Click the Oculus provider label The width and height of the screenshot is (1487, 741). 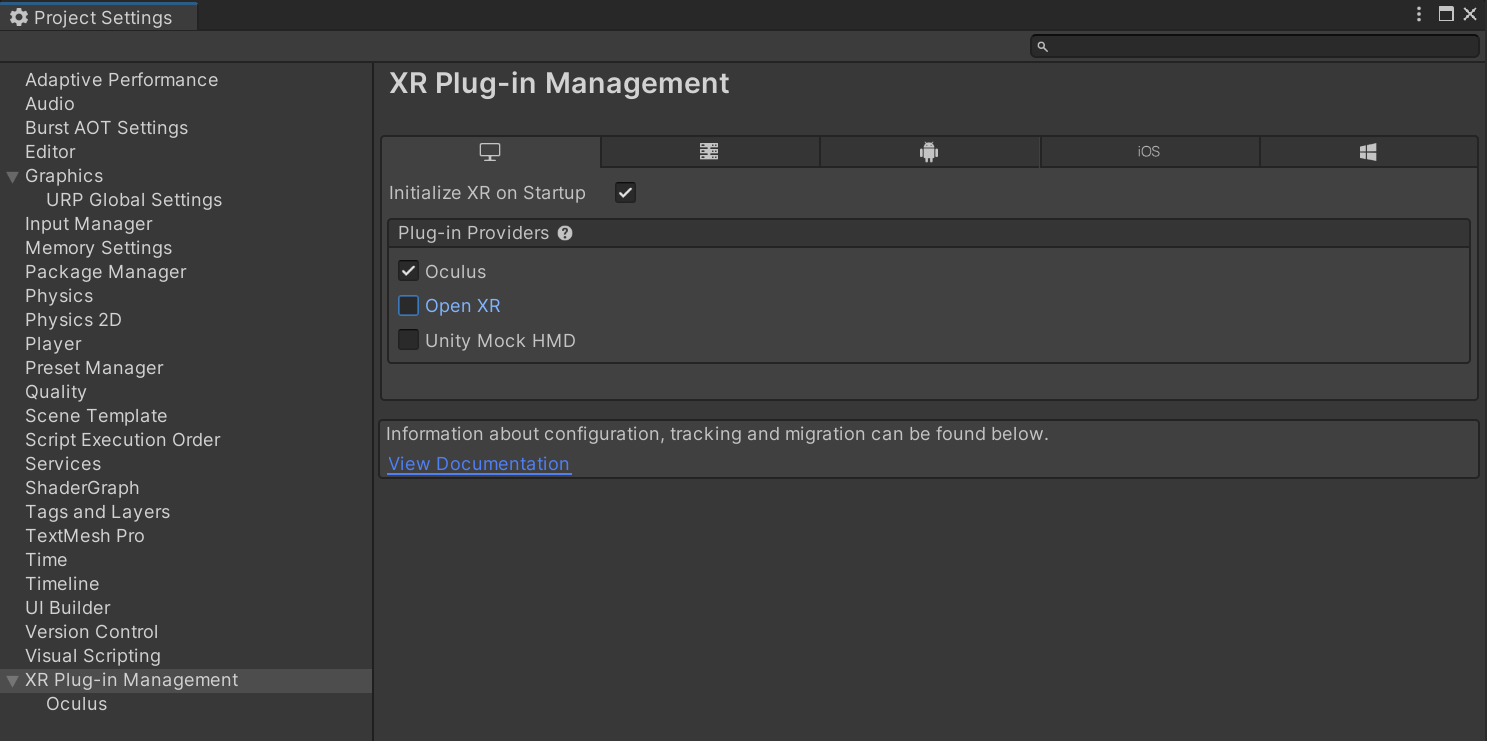tap(455, 272)
